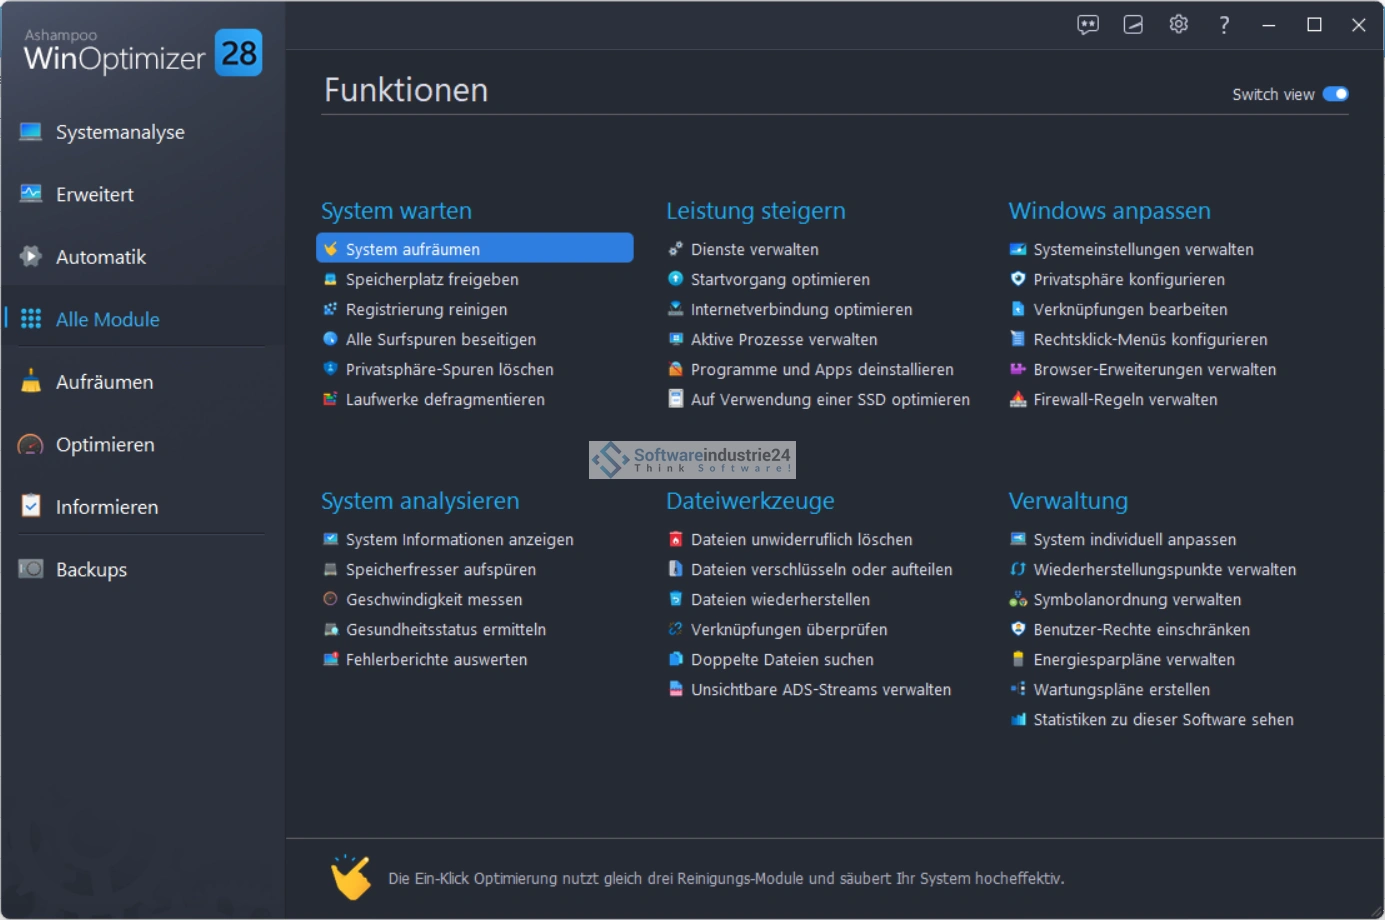The image size is (1385, 920).
Task: Click the settings gear icon
Action: click(1178, 25)
